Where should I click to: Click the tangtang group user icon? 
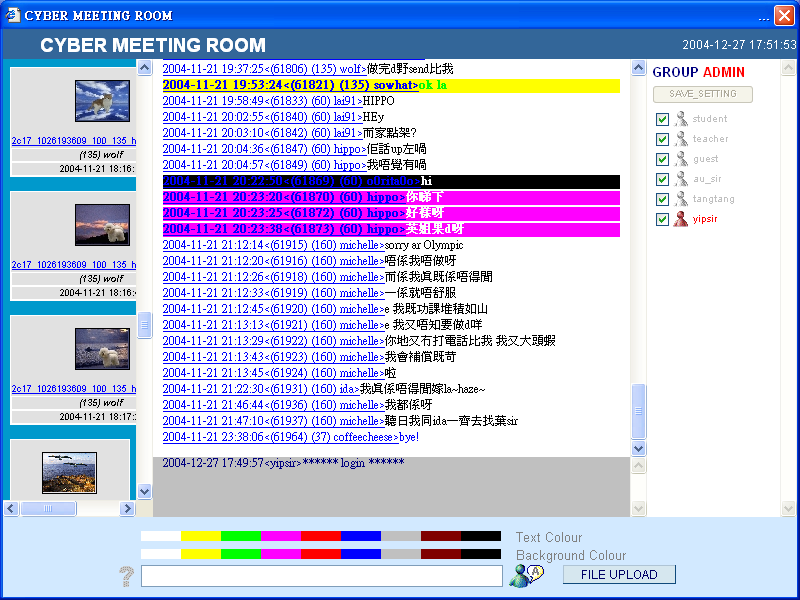tap(681, 199)
